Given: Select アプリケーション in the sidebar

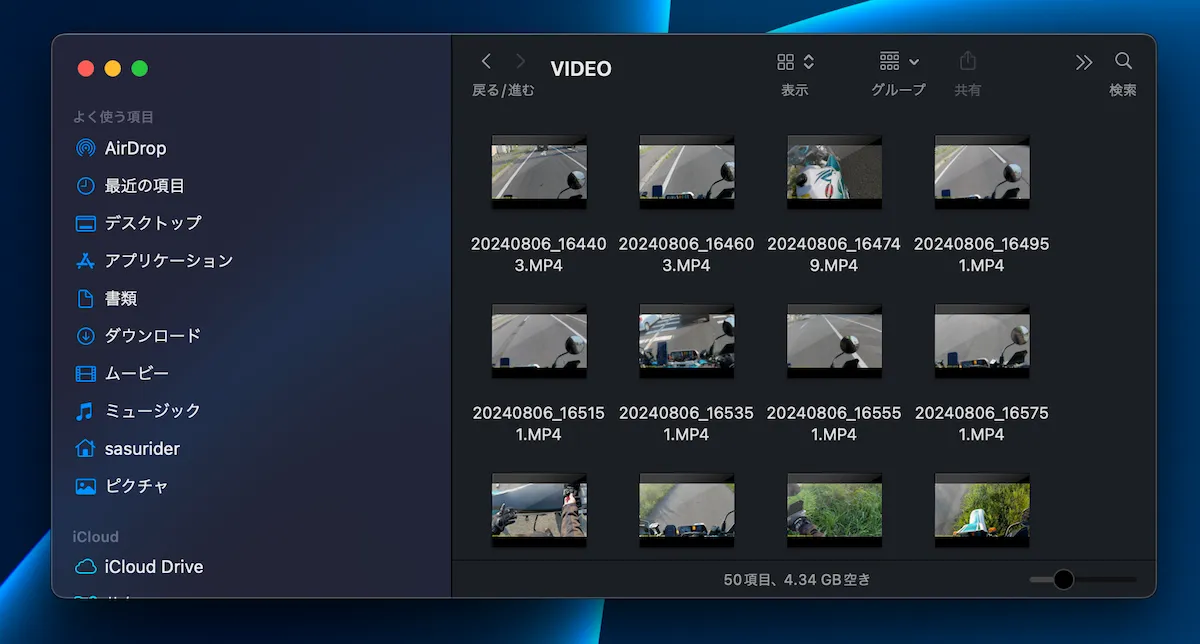Looking at the screenshot, I should click(169, 261).
